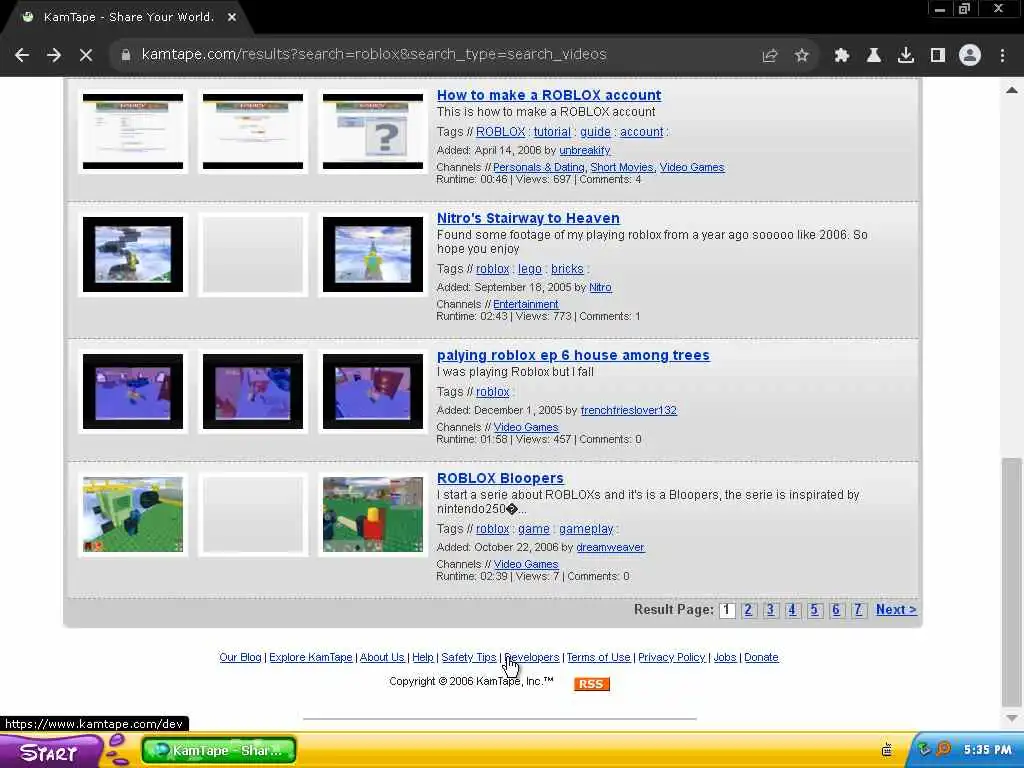Click the flask extension icon in the toolbar
This screenshot has height=768, width=1024.
[x=874, y=56]
